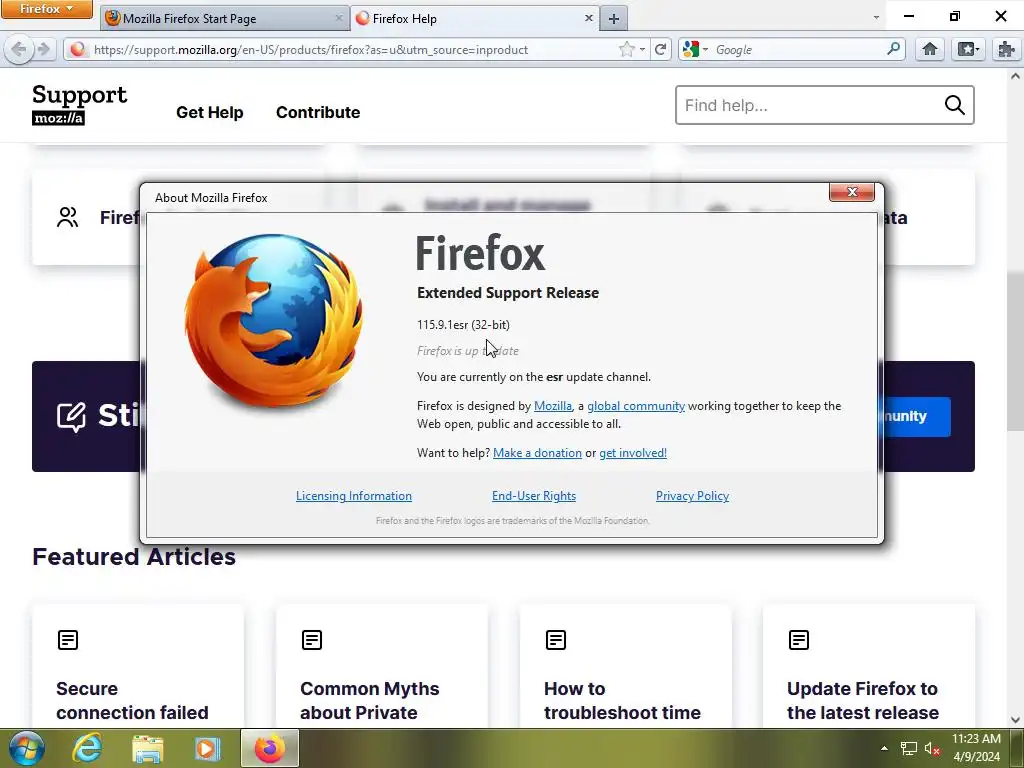Click the Make a donation link
Viewport: 1024px width, 768px height.
(x=537, y=453)
